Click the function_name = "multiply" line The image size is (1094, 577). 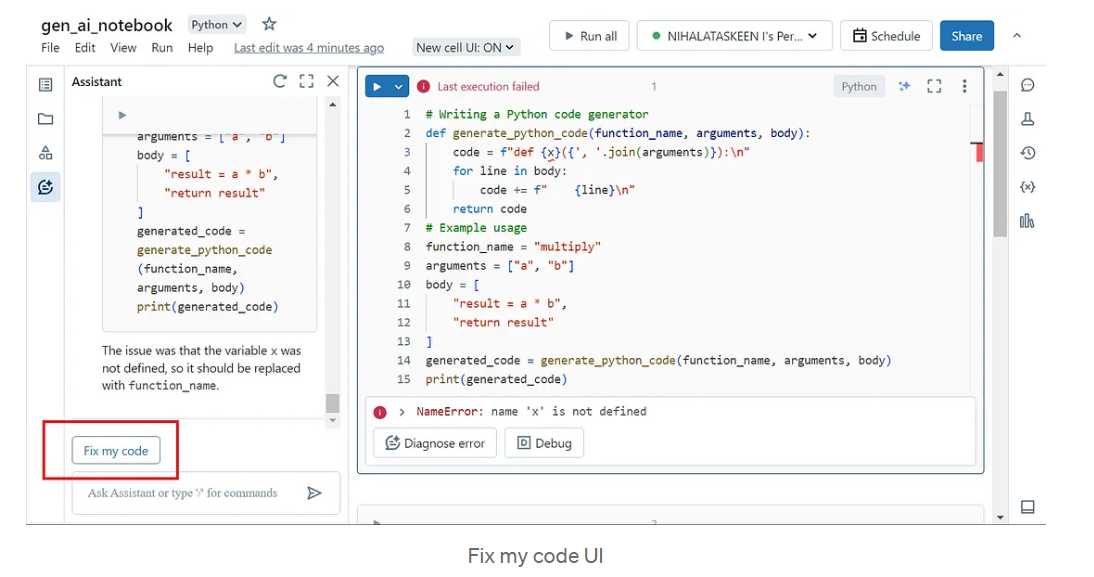point(513,247)
